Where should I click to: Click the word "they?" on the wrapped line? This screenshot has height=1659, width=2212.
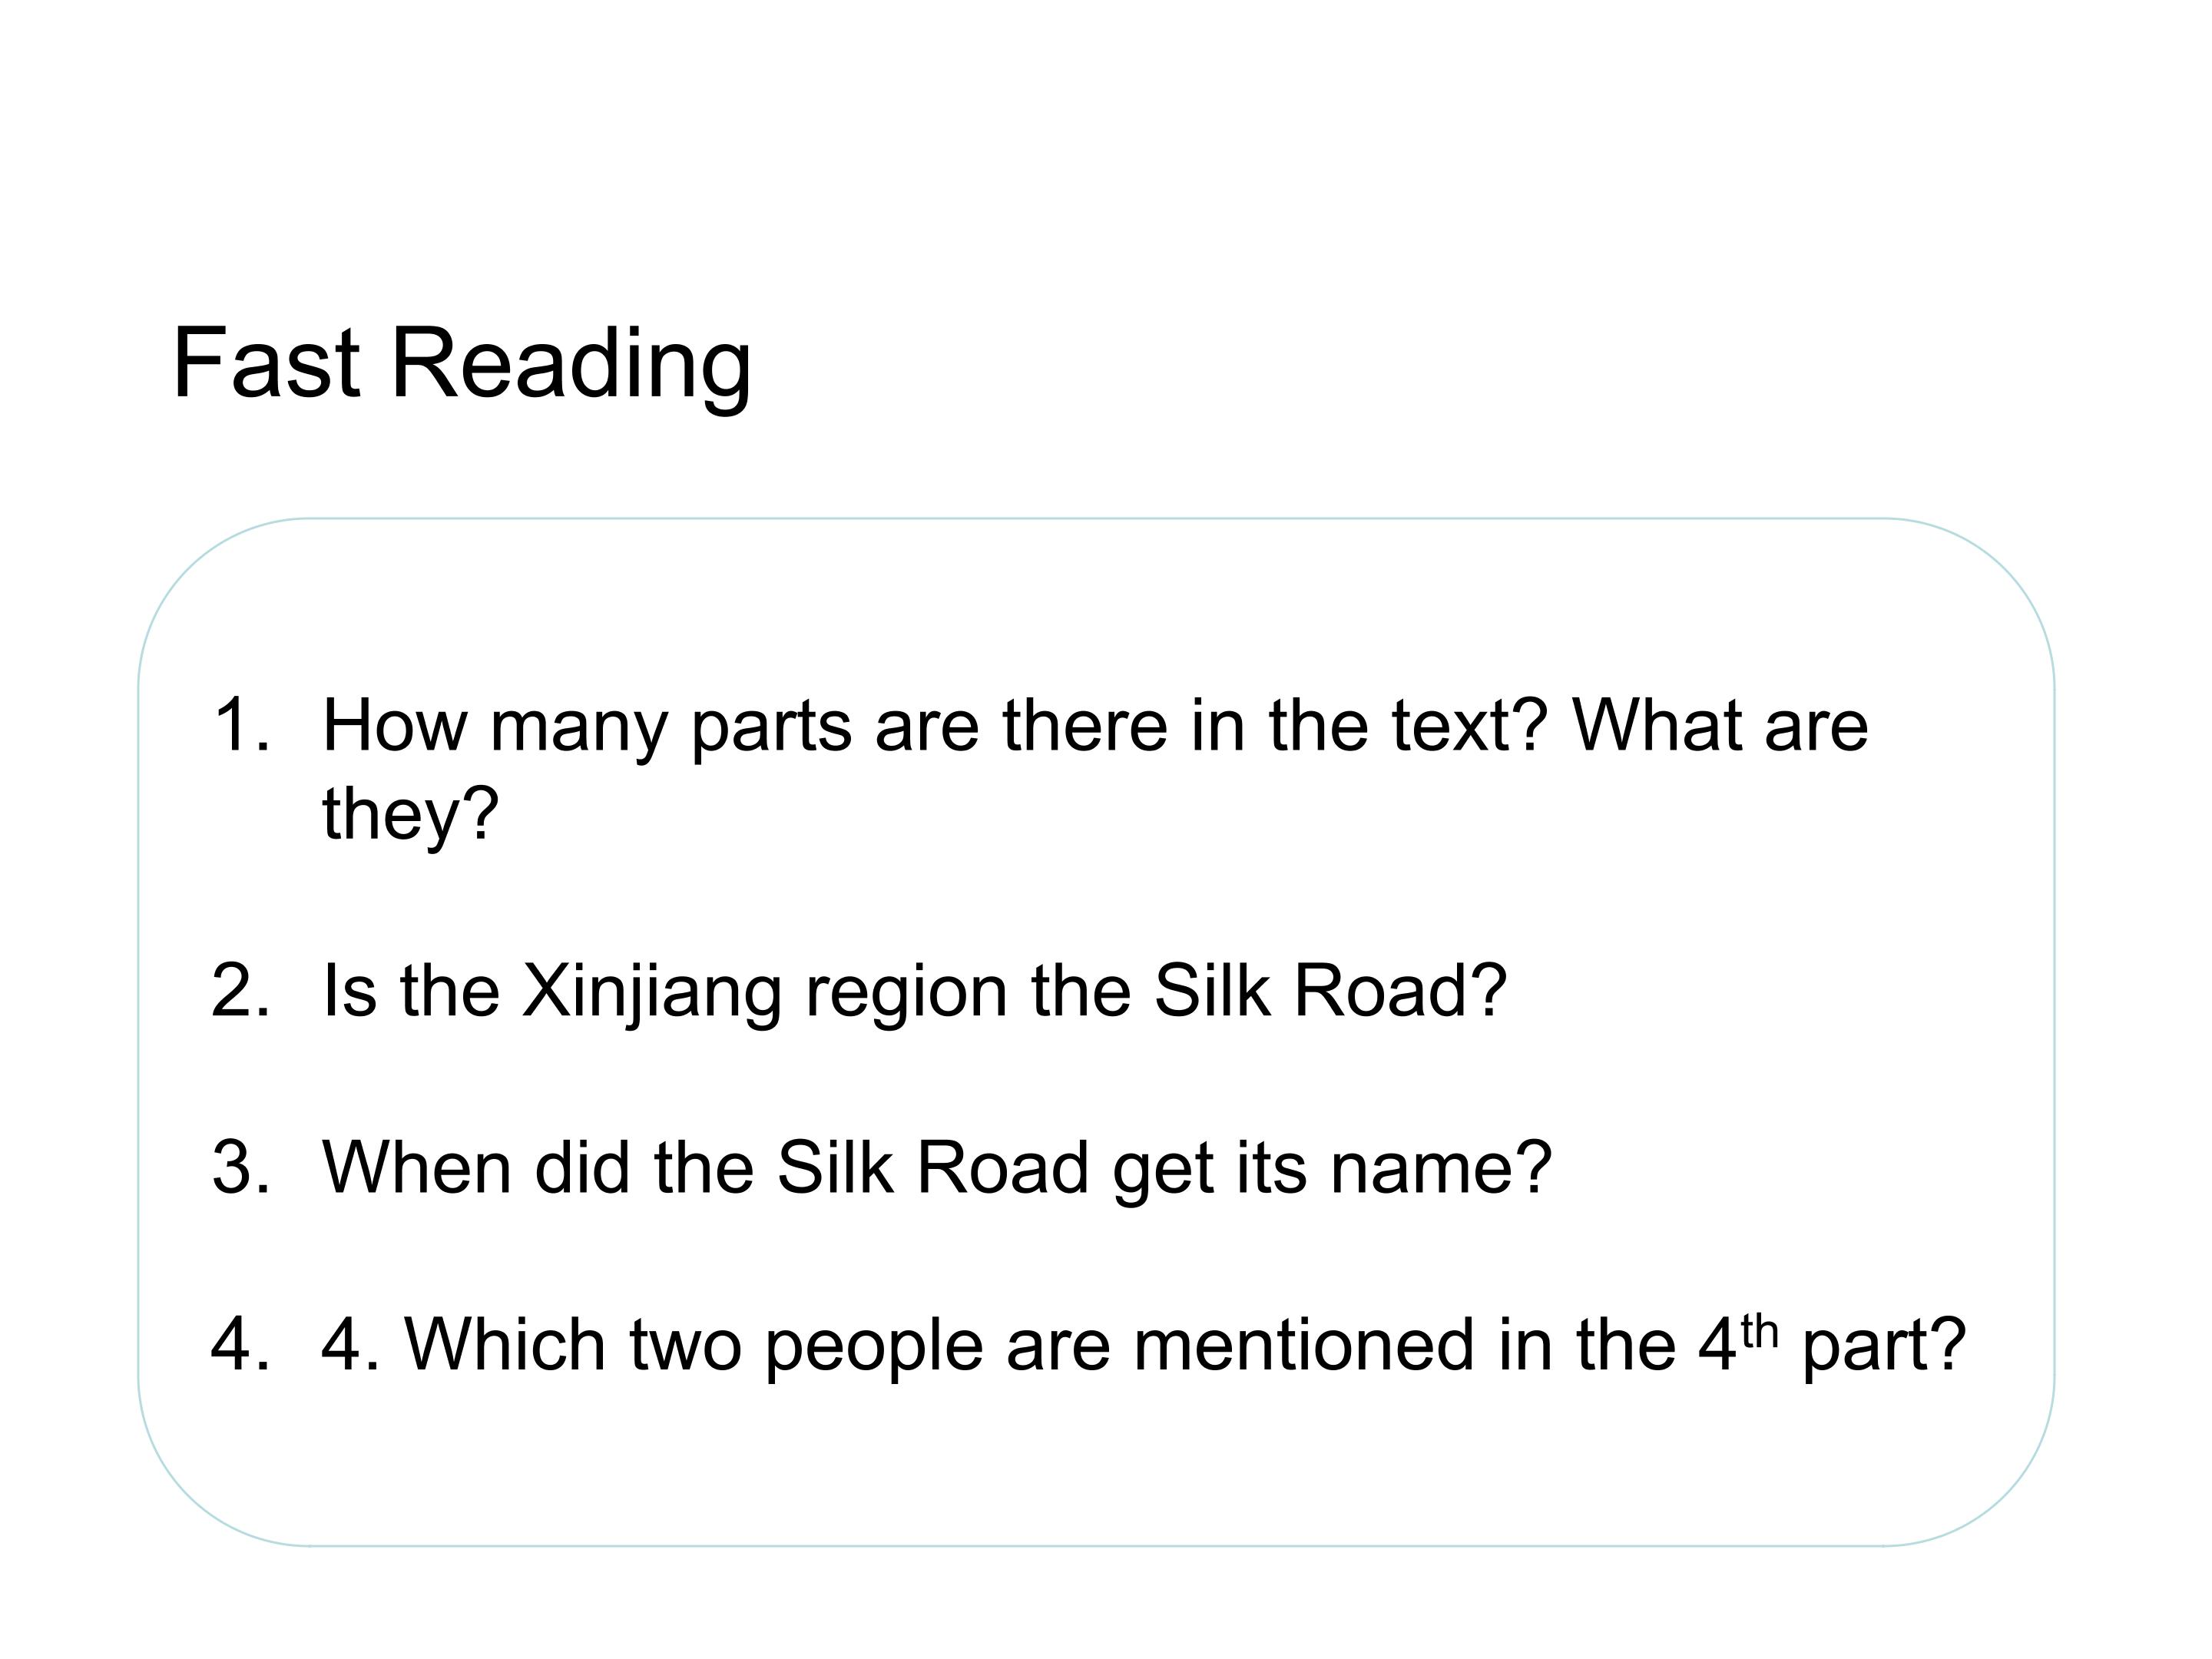410,814
